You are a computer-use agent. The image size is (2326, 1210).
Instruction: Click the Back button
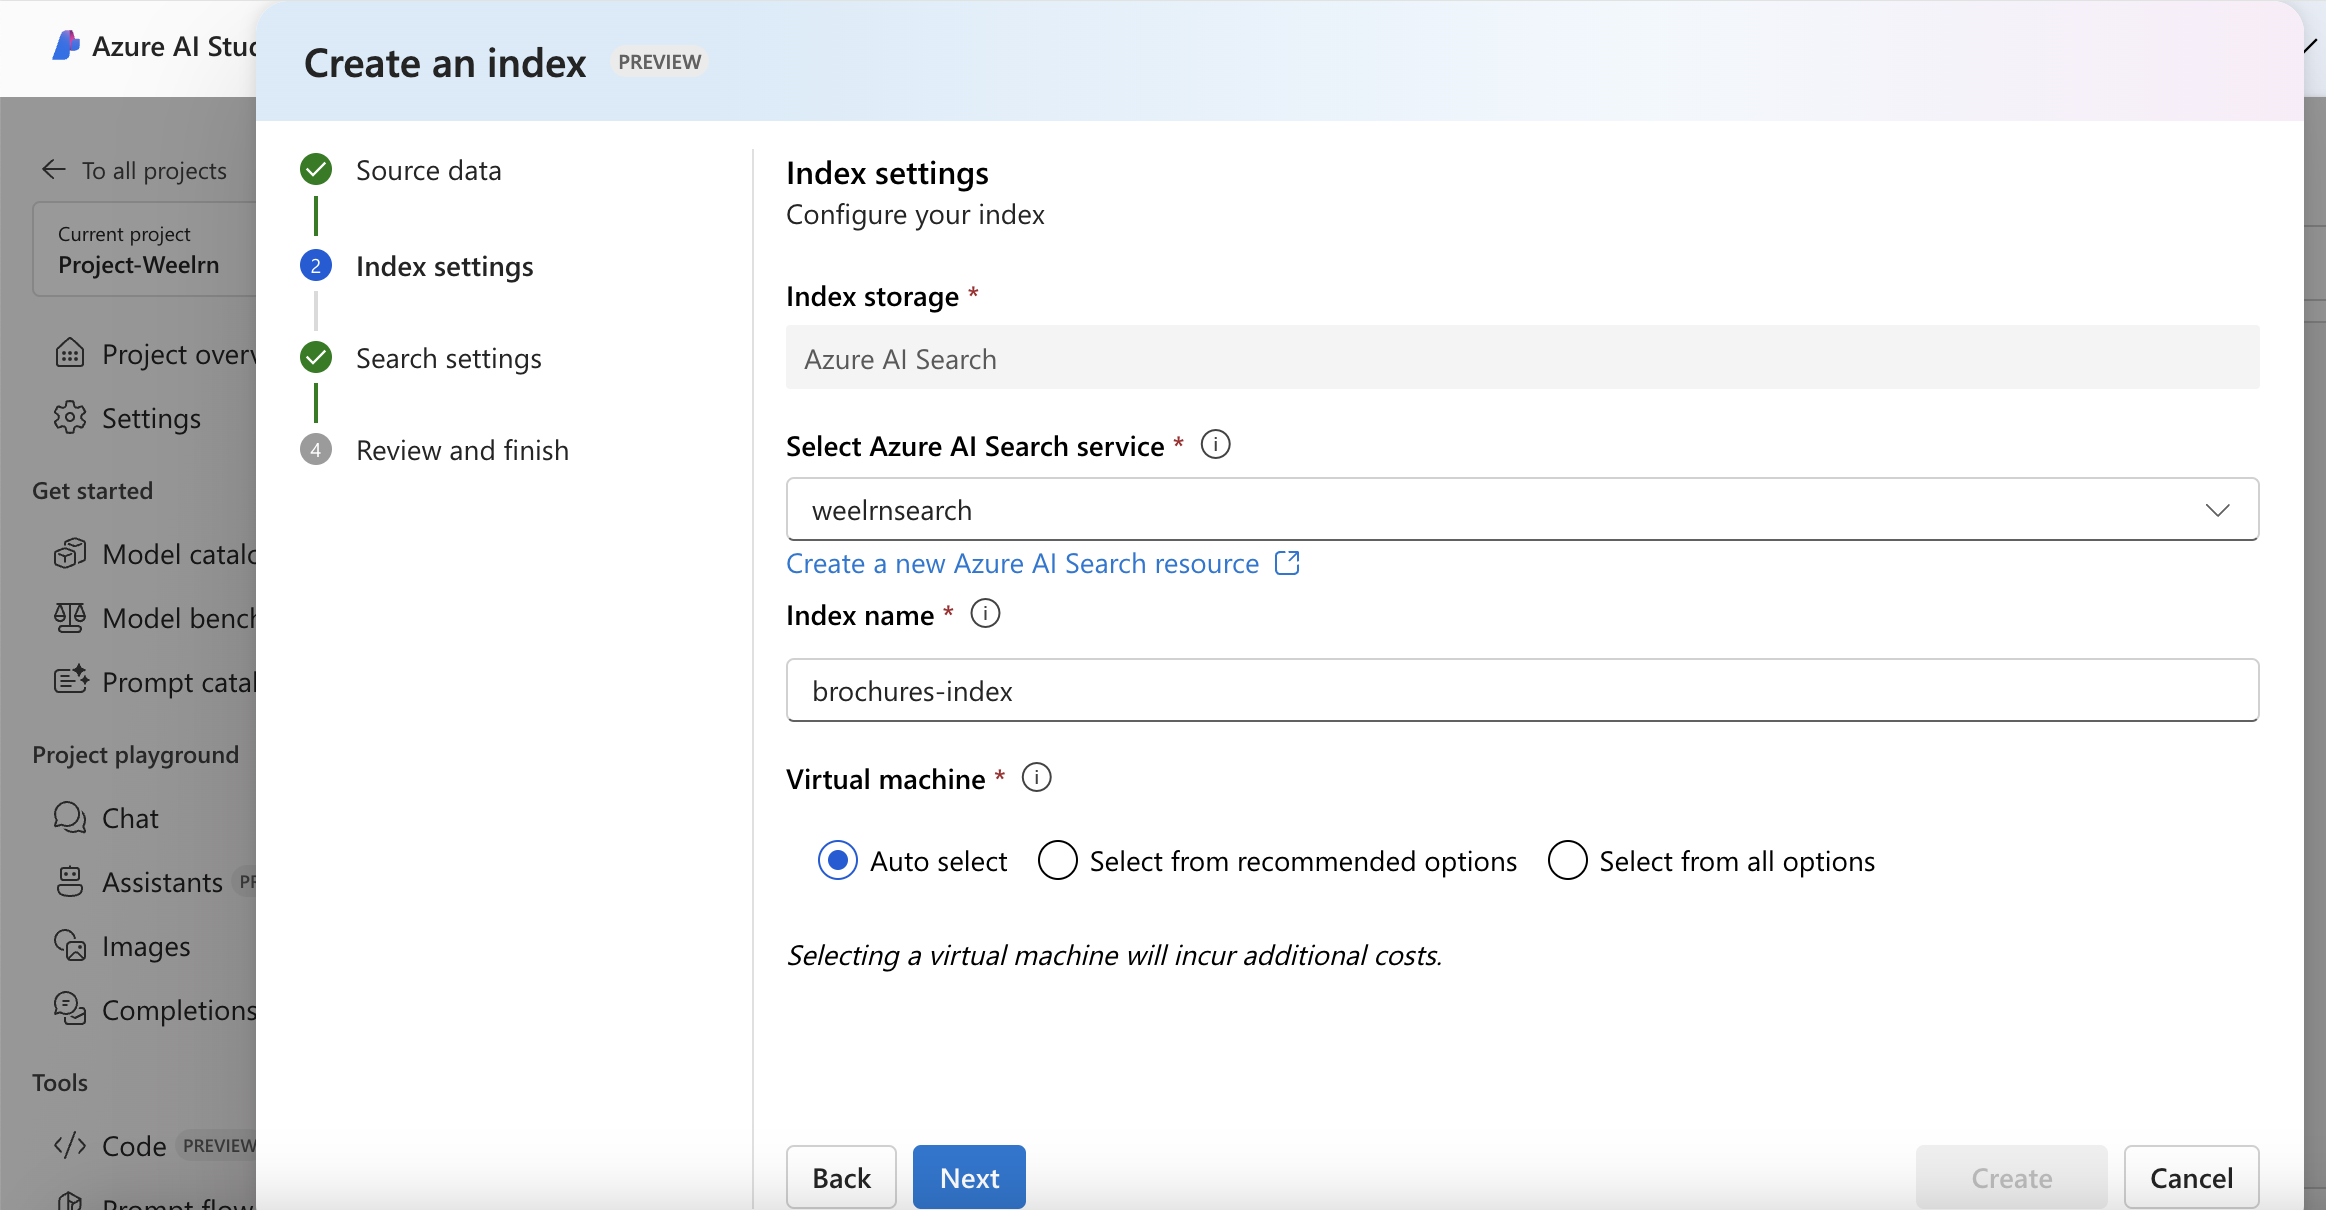click(x=841, y=1177)
